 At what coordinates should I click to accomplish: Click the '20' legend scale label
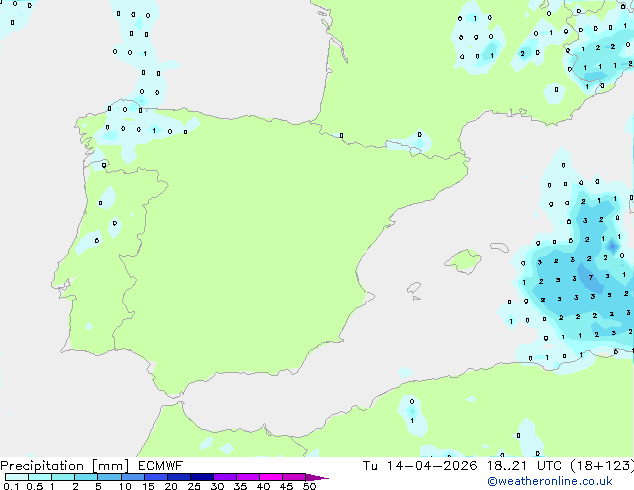(171, 486)
